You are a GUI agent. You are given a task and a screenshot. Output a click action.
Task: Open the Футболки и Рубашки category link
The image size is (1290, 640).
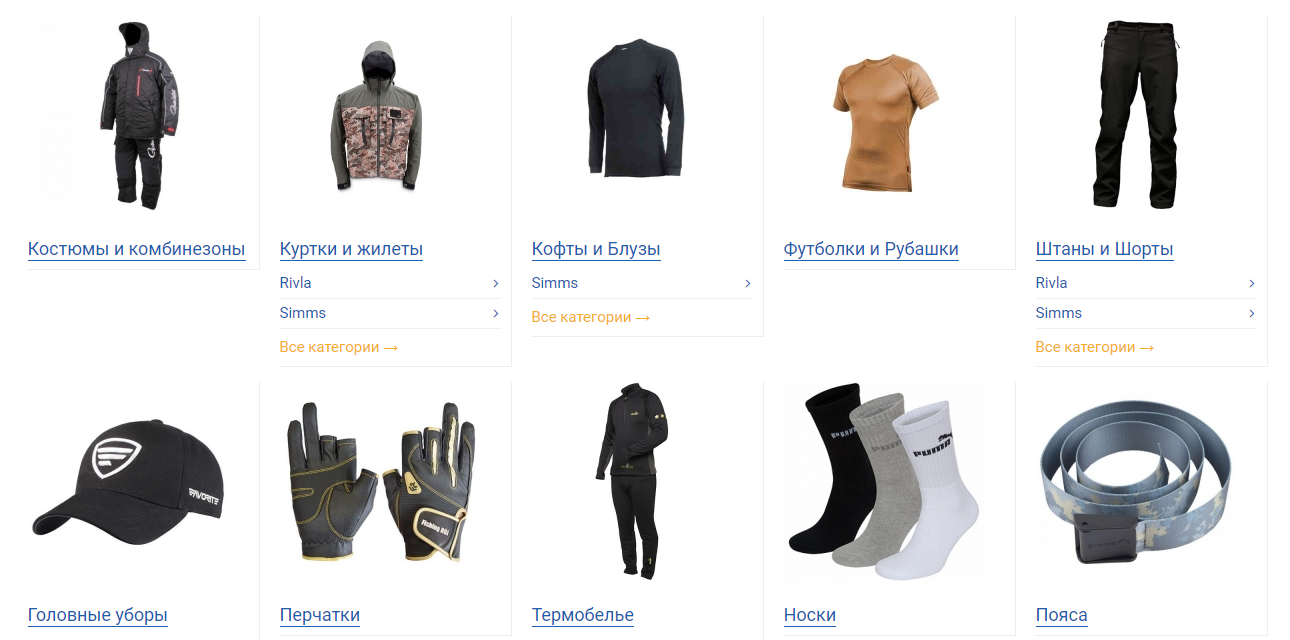871,249
